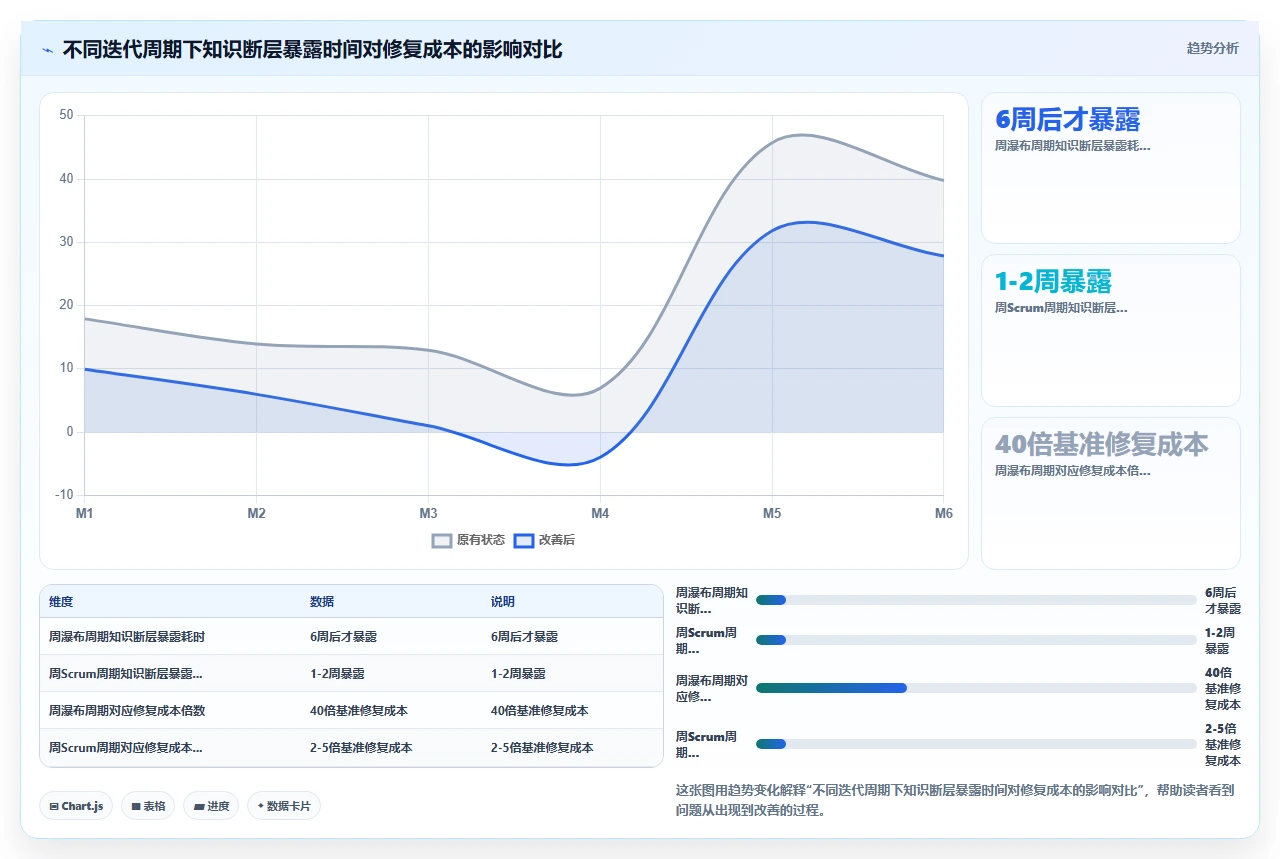Select the 数据卡片 tag chip
Viewport: 1280px width, 859px height.
pos(284,806)
